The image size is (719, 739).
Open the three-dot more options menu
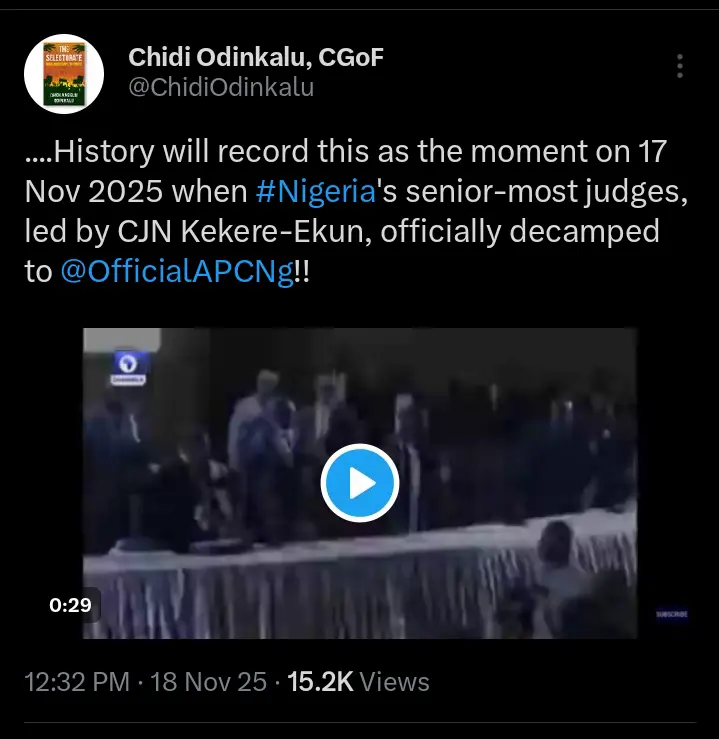click(679, 66)
